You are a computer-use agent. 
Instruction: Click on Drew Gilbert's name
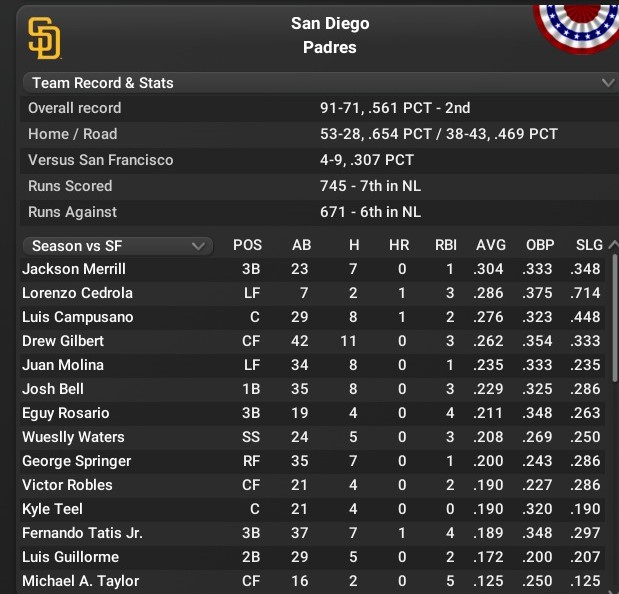point(63,341)
